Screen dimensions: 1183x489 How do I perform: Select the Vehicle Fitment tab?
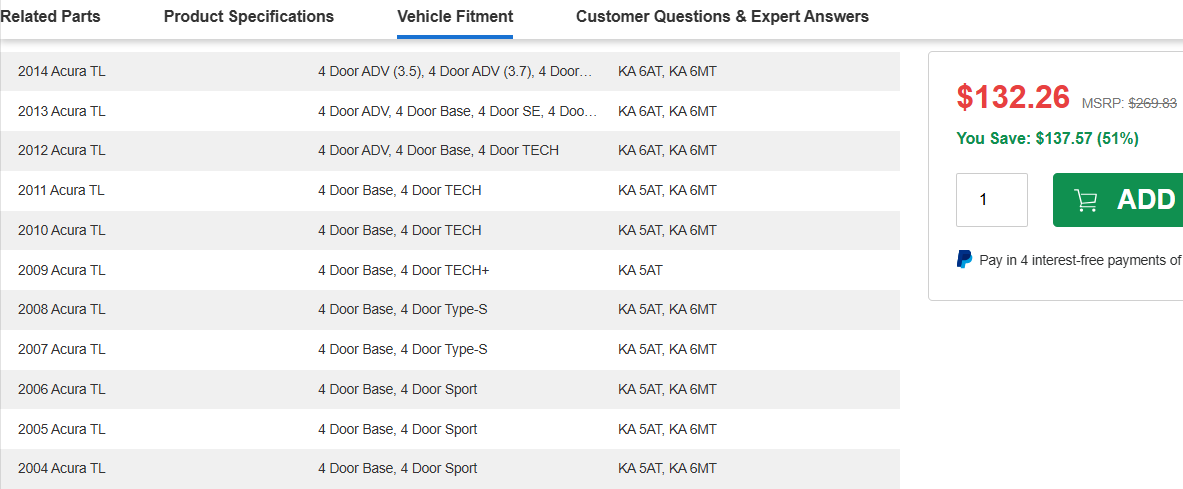(x=455, y=17)
